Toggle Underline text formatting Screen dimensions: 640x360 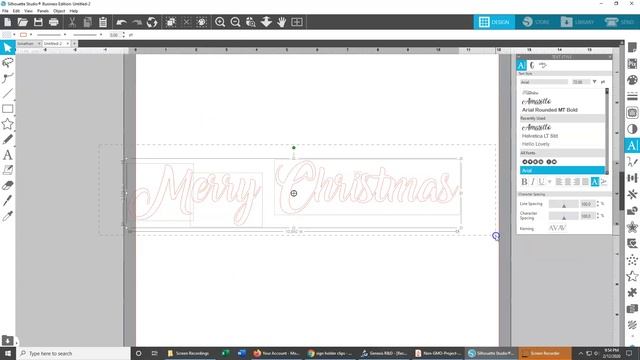541,182
